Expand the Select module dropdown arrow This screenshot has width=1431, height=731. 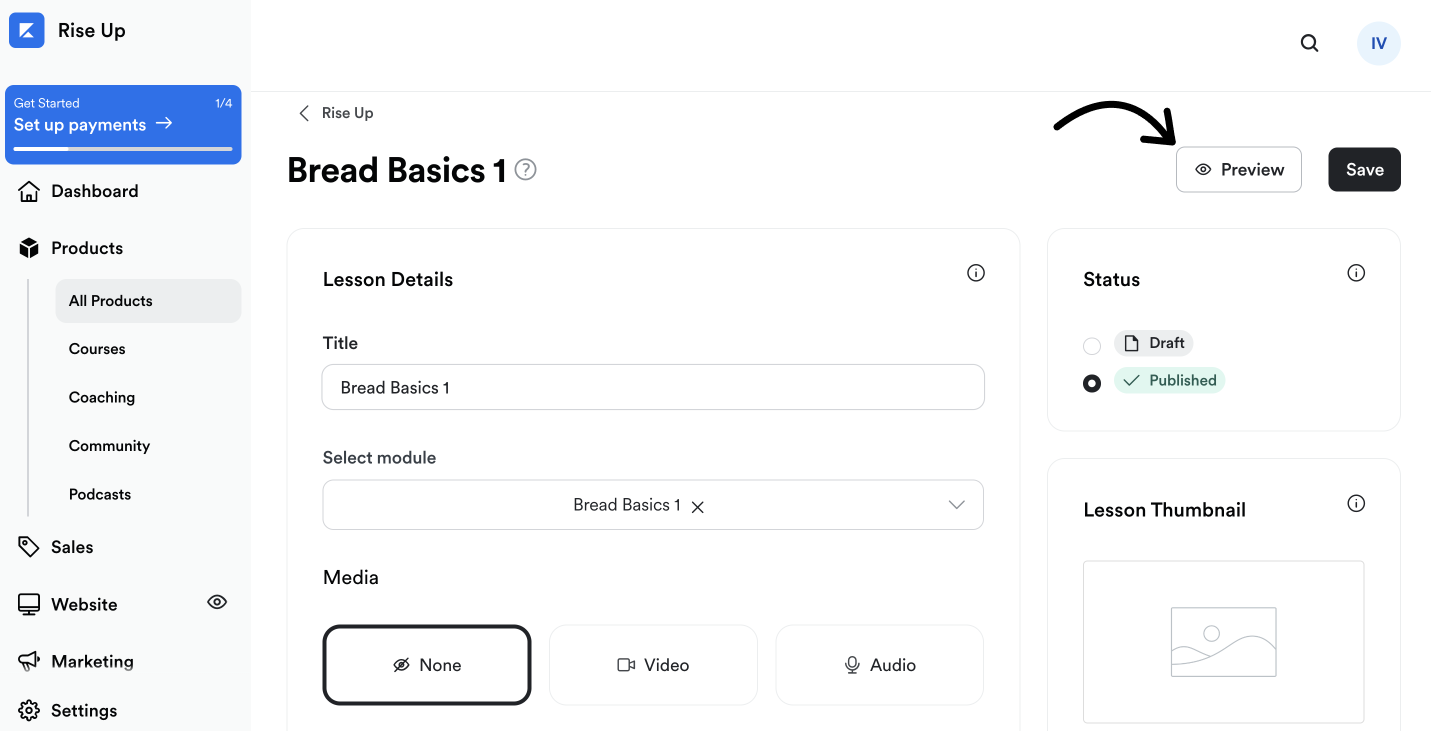(957, 505)
